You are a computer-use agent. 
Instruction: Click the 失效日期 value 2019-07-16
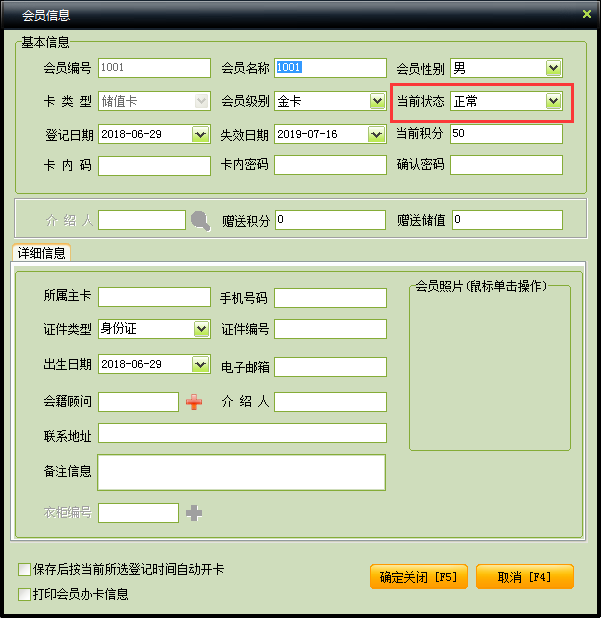[307, 134]
